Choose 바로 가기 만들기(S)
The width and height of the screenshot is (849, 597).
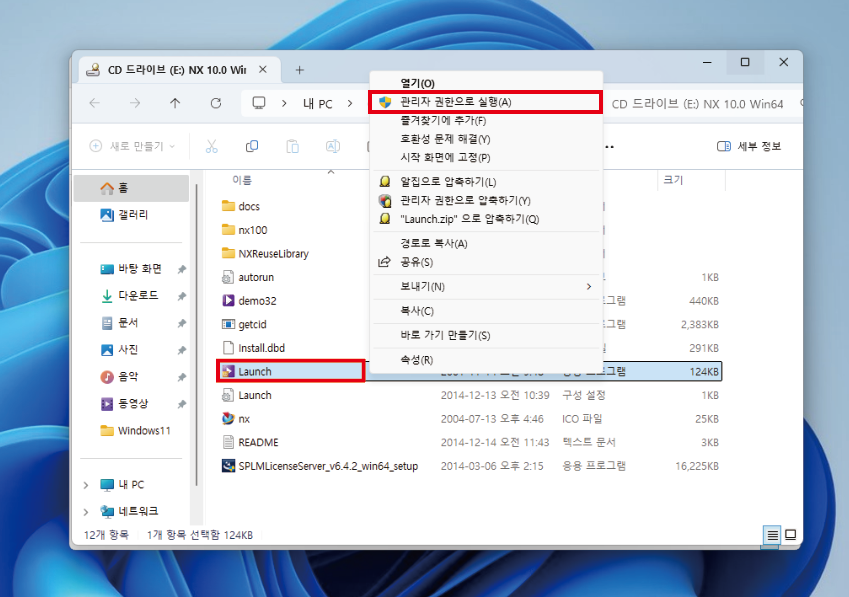click(x=486, y=335)
